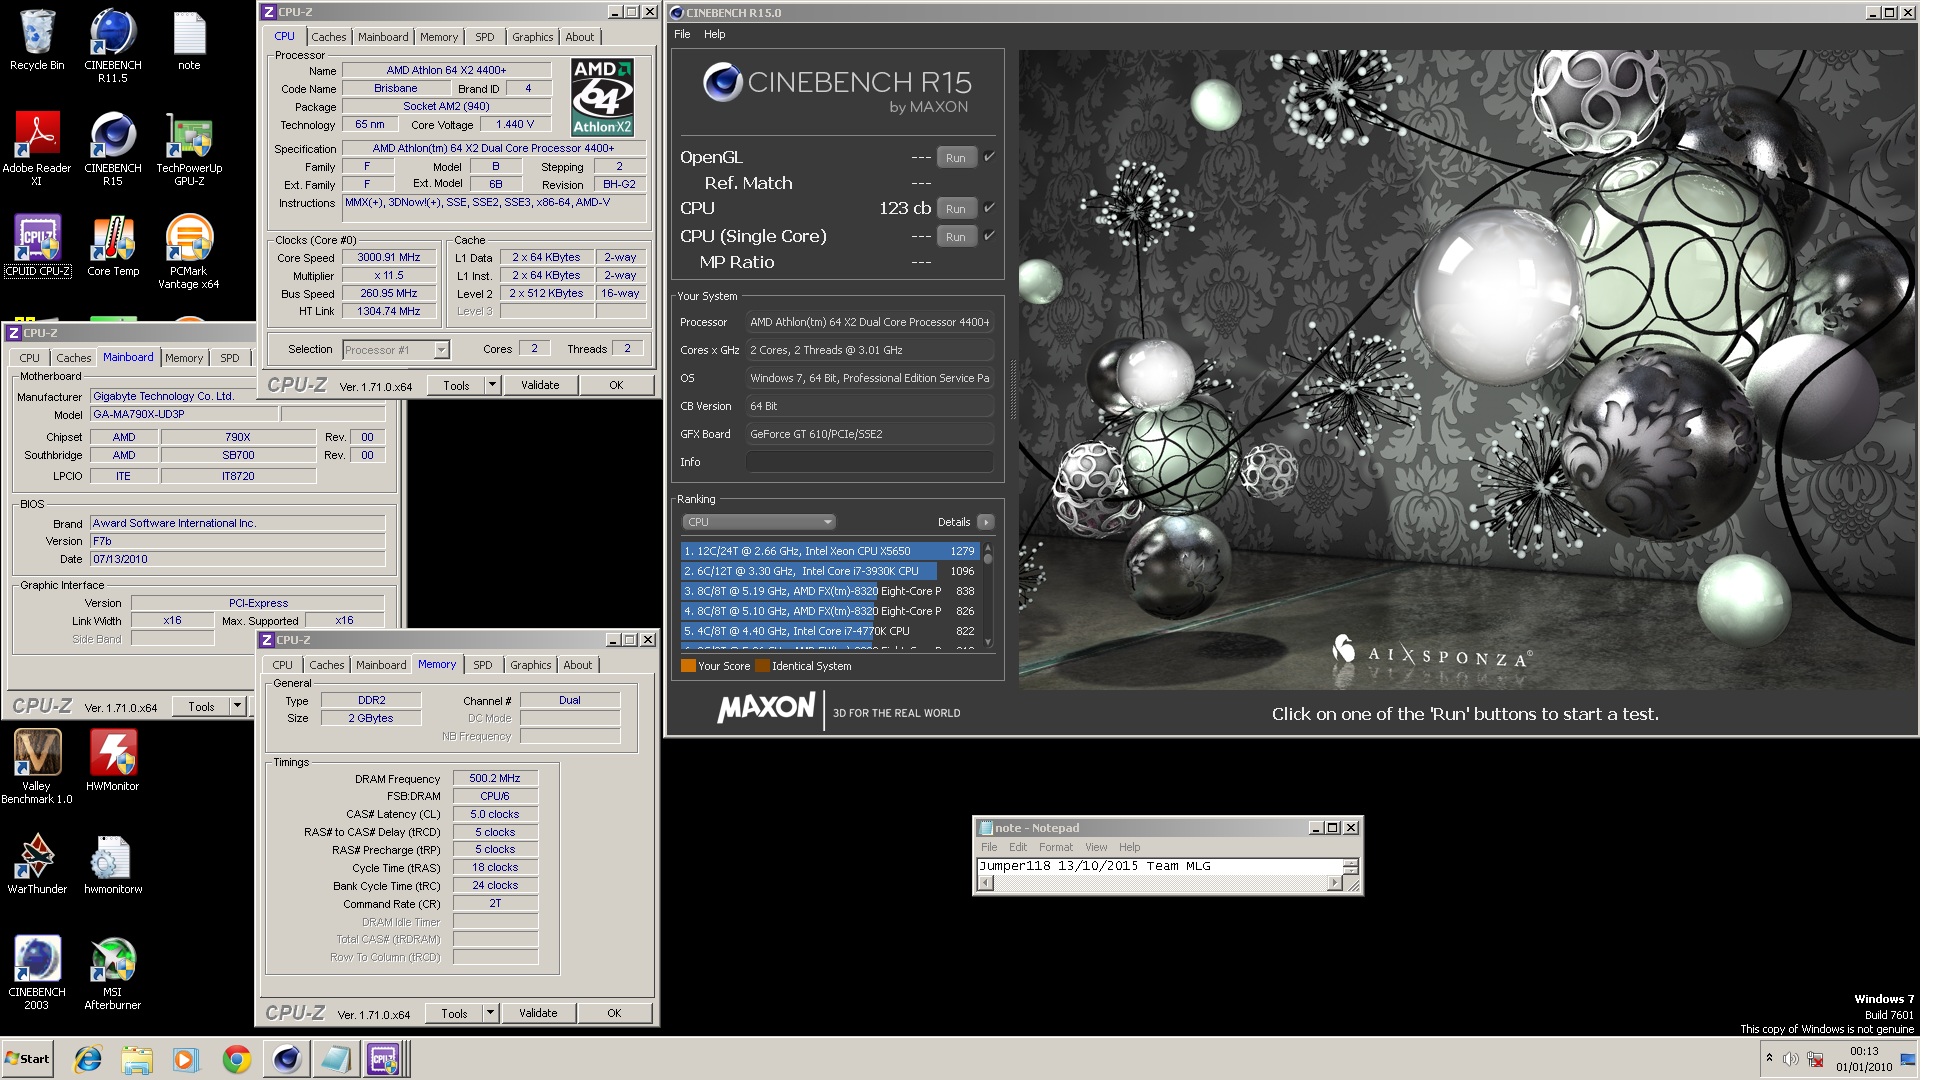Open the Cinebench Help menu

tap(714, 34)
